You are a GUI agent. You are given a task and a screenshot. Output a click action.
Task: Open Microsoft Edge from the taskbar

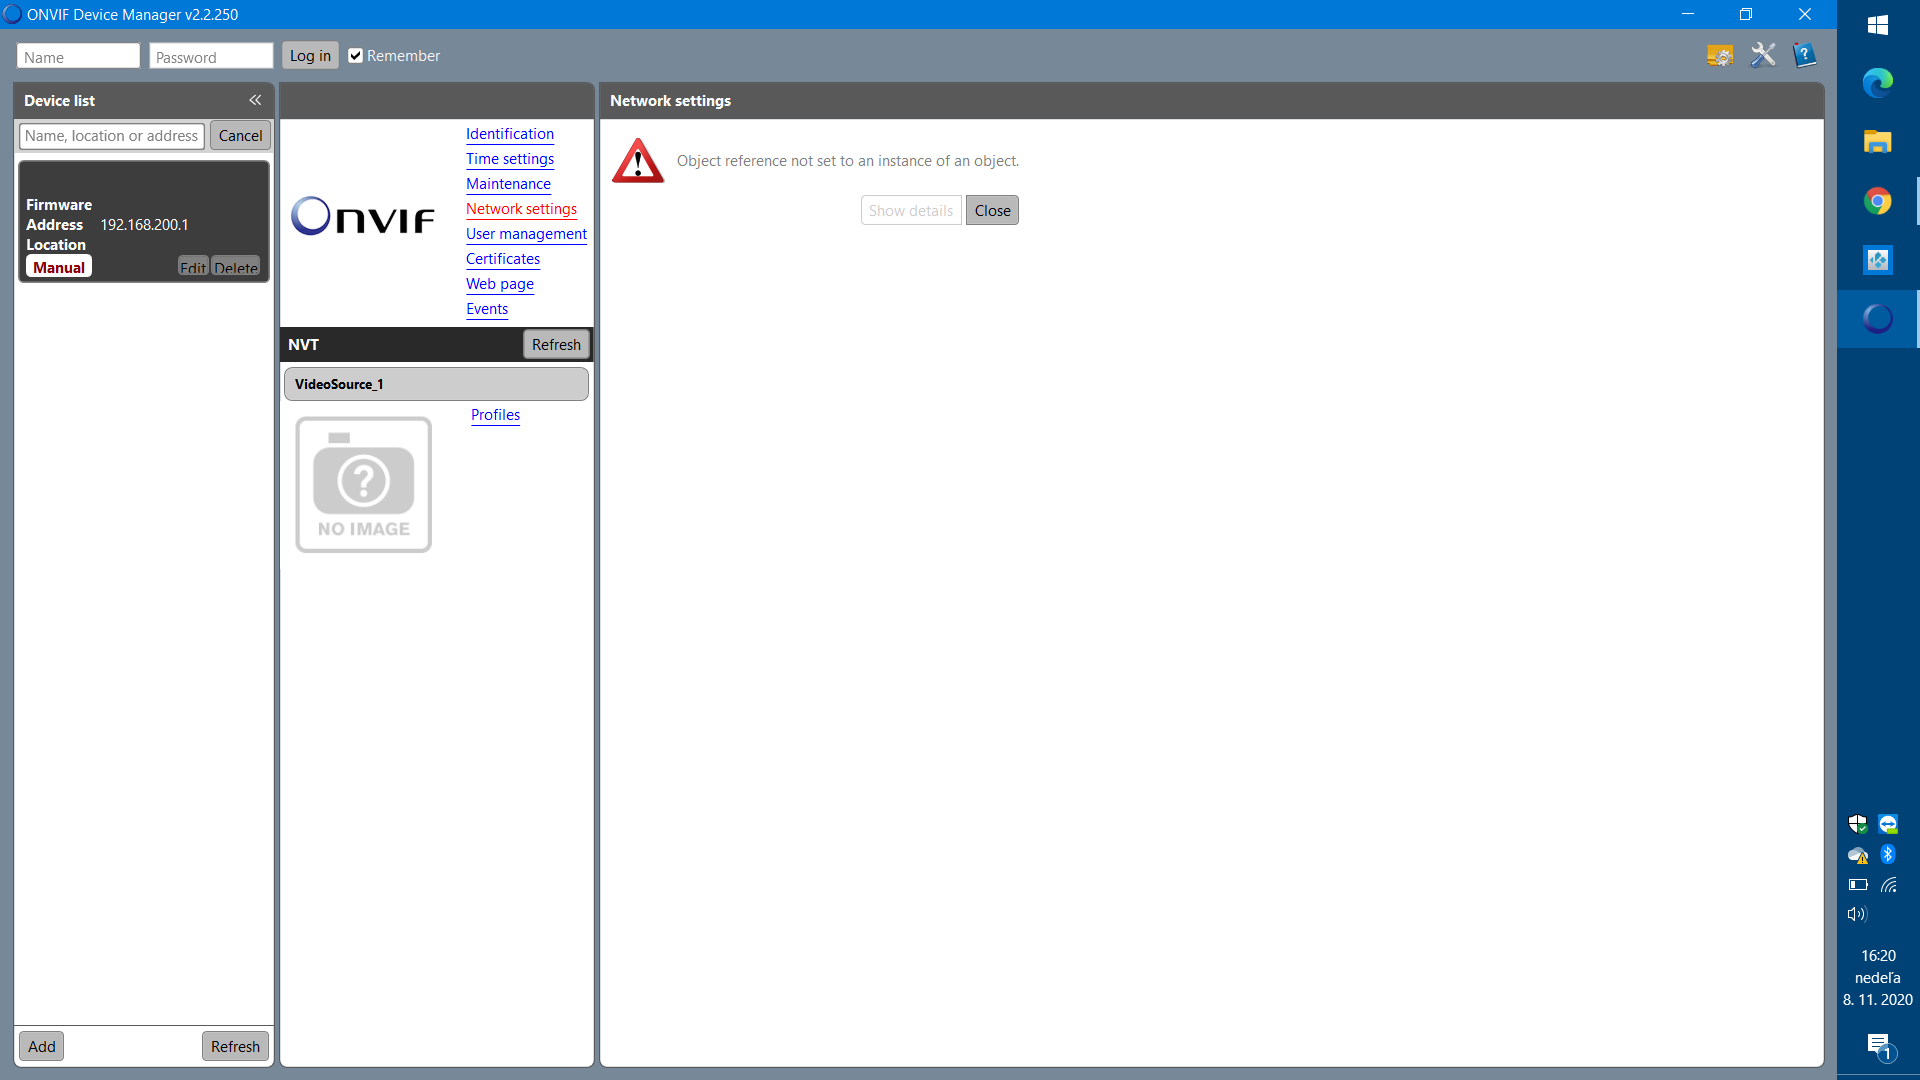tap(1877, 82)
